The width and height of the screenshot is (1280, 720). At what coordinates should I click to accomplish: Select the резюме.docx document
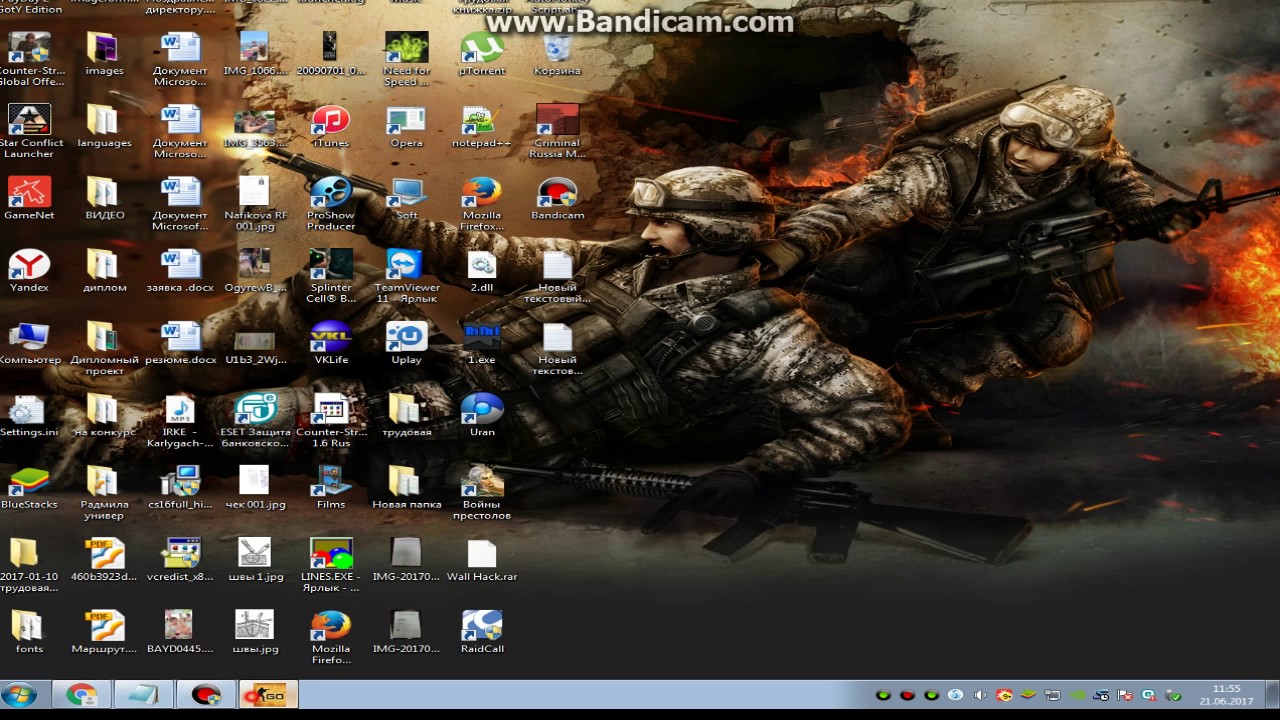tap(180, 342)
